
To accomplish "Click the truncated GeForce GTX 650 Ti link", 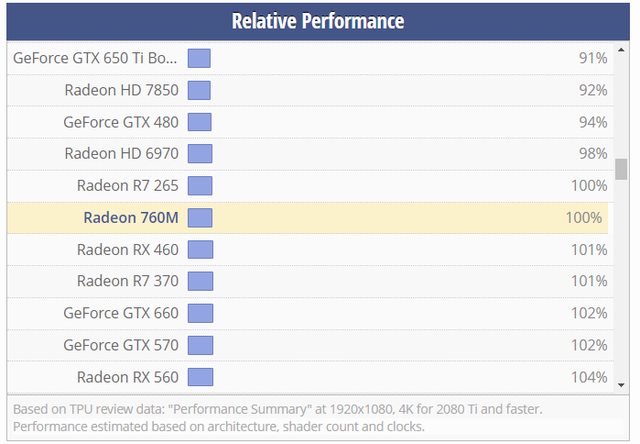I will click(96, 58).
